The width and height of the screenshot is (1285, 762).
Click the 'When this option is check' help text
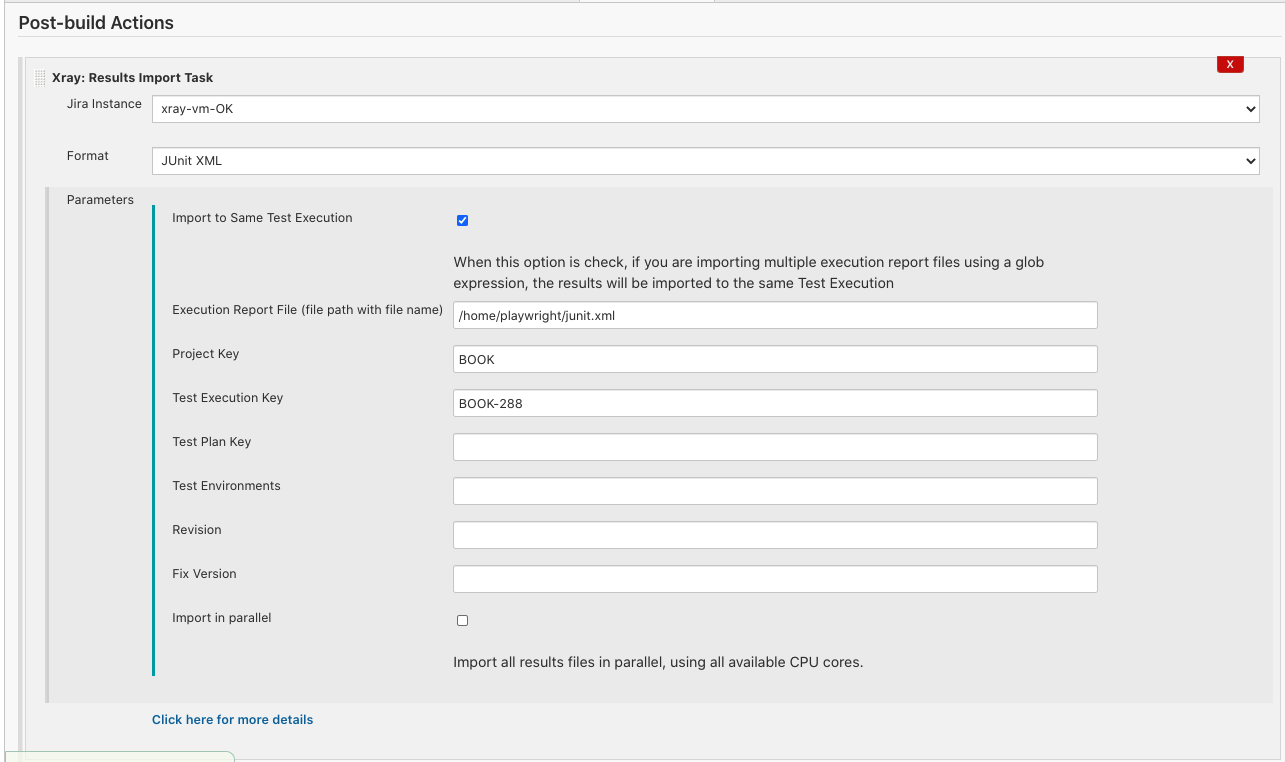click(x=749, y=273)
